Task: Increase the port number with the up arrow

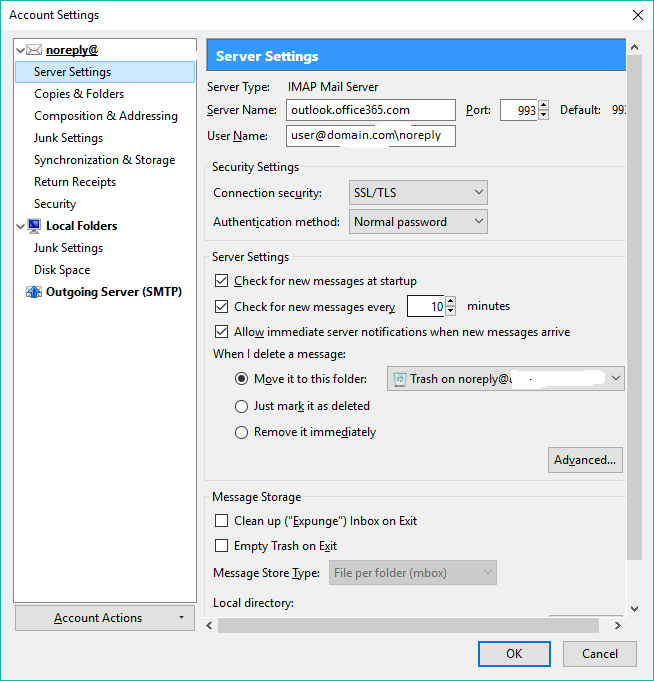Action: 544,105
